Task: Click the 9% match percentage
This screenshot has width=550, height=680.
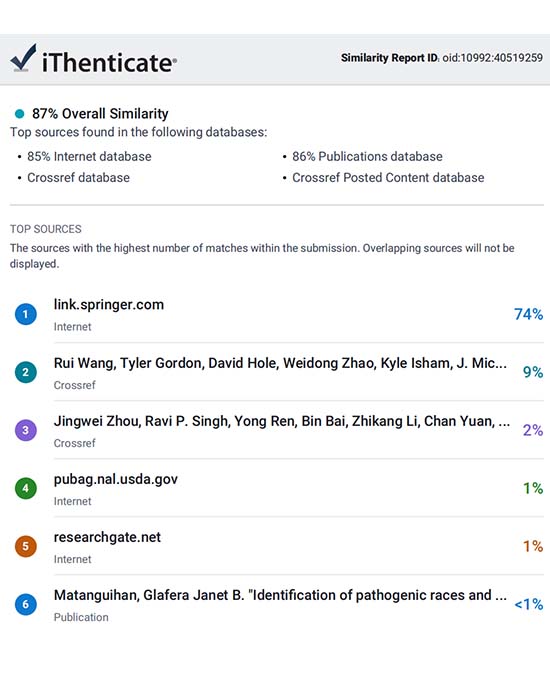Action: (x=533, y=372)
